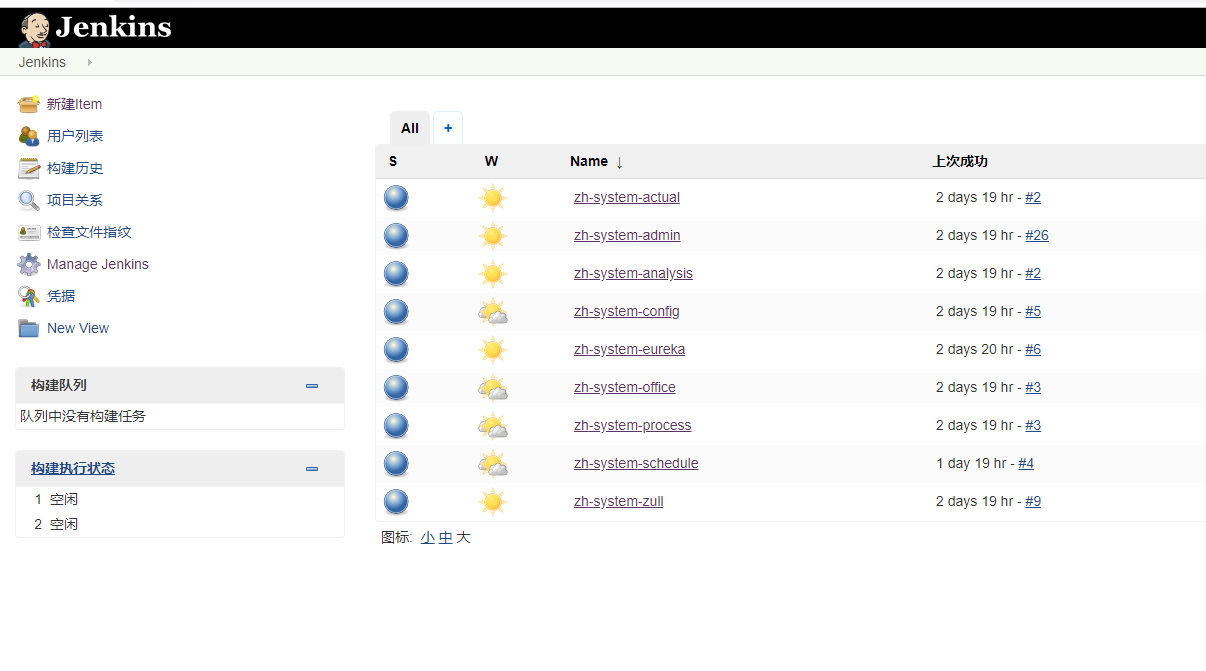This screenshot has height=671, width=1206.
Task: Open build #26 of zh-system-admin
Action: click(x=1037, y=235)
